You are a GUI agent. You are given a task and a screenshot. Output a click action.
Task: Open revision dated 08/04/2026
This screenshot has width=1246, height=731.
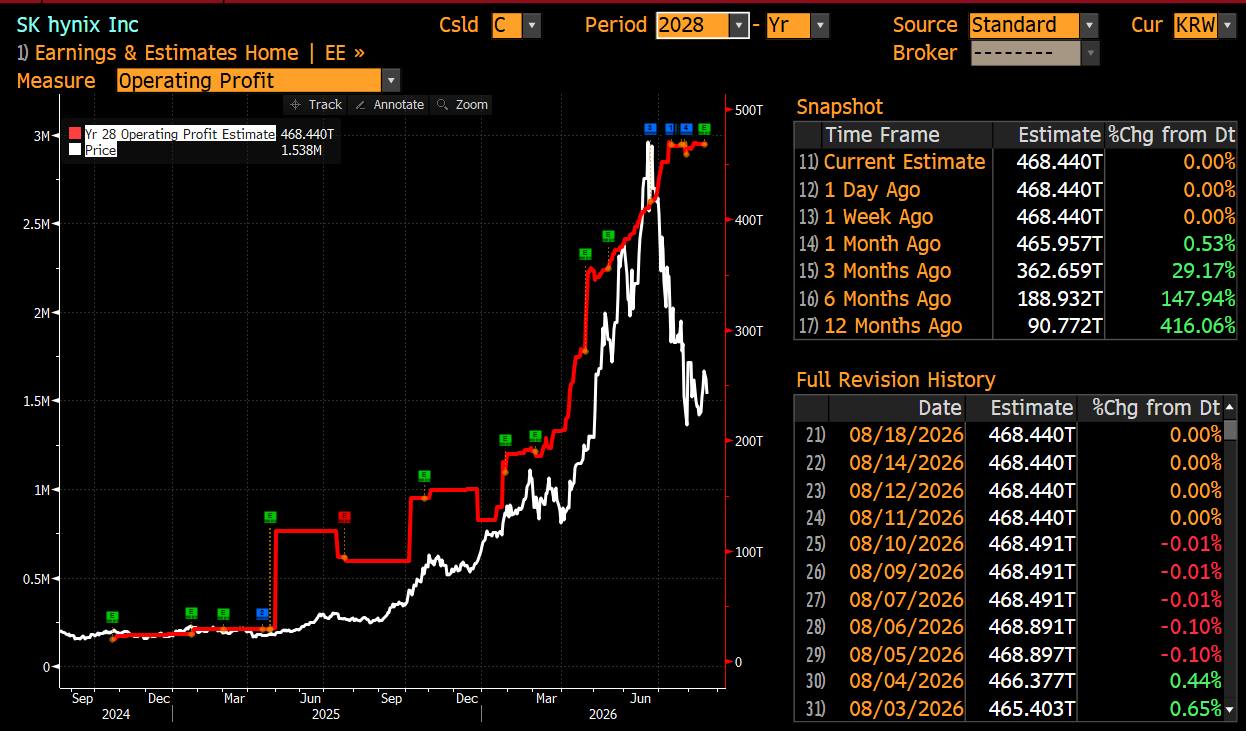(x=1008, y=681)
